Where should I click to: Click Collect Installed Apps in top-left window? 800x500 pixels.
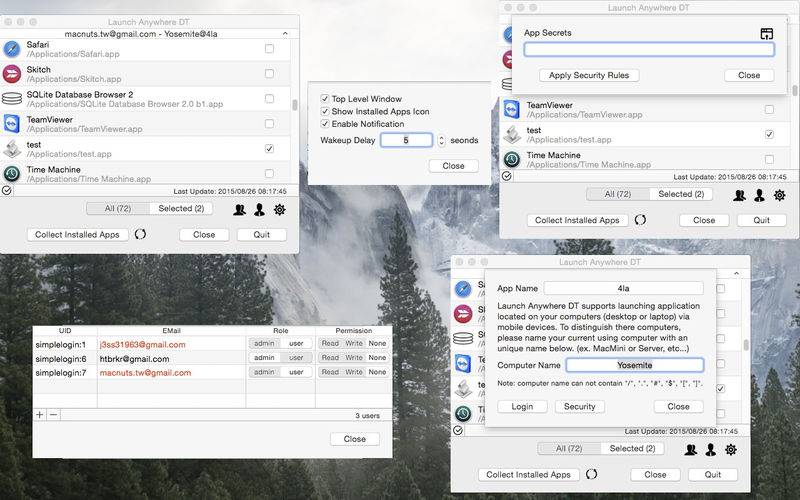pyautogui.click(x=77, y=235)
